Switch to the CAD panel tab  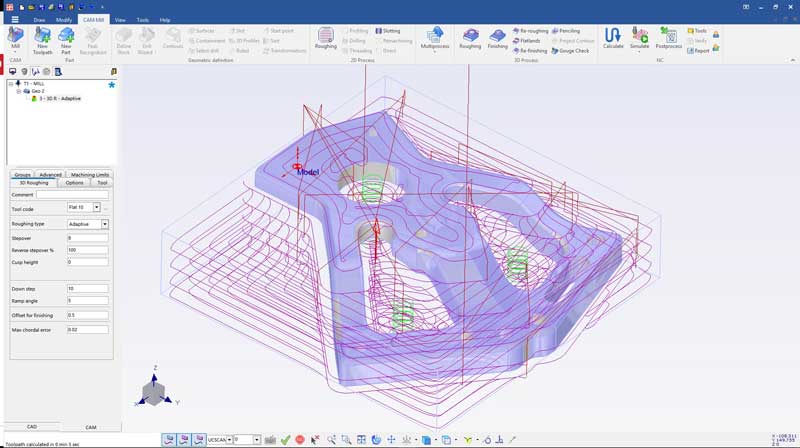click(x=31, y=427)
